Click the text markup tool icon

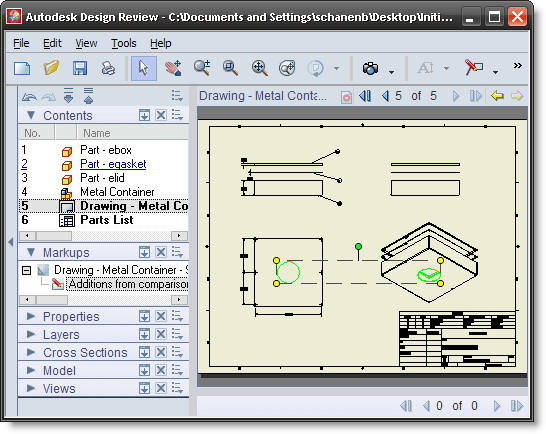(425, 68)
